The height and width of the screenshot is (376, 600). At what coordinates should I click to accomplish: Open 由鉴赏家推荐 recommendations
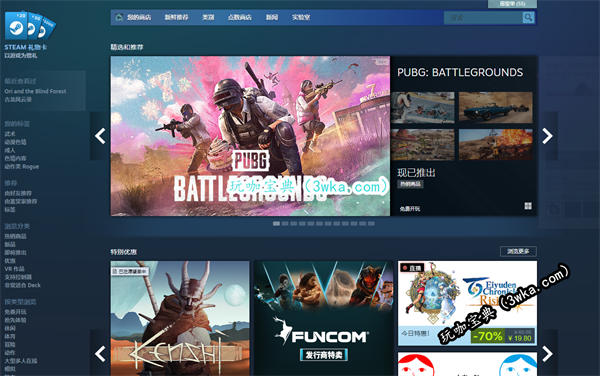click(x=21, y=201)
